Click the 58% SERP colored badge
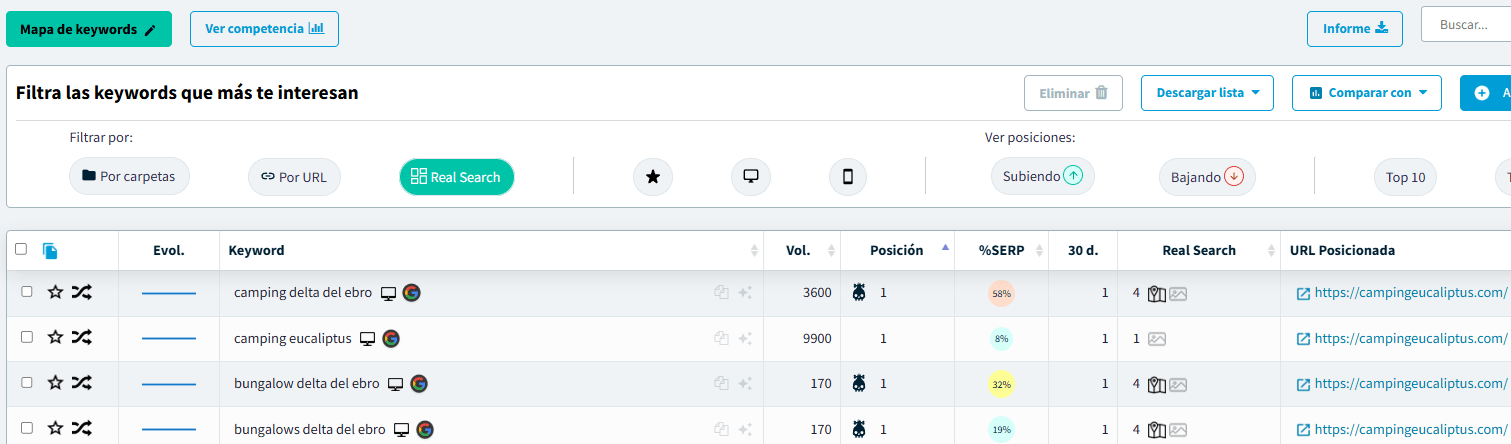Image resolution: width=1511 pixels, height=444 pixels. (x=1001, y=293)
